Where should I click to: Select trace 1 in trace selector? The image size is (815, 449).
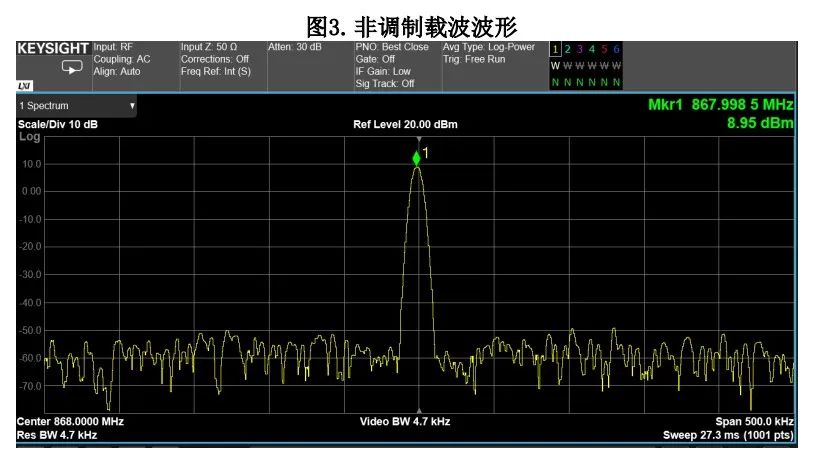point(555,49)
